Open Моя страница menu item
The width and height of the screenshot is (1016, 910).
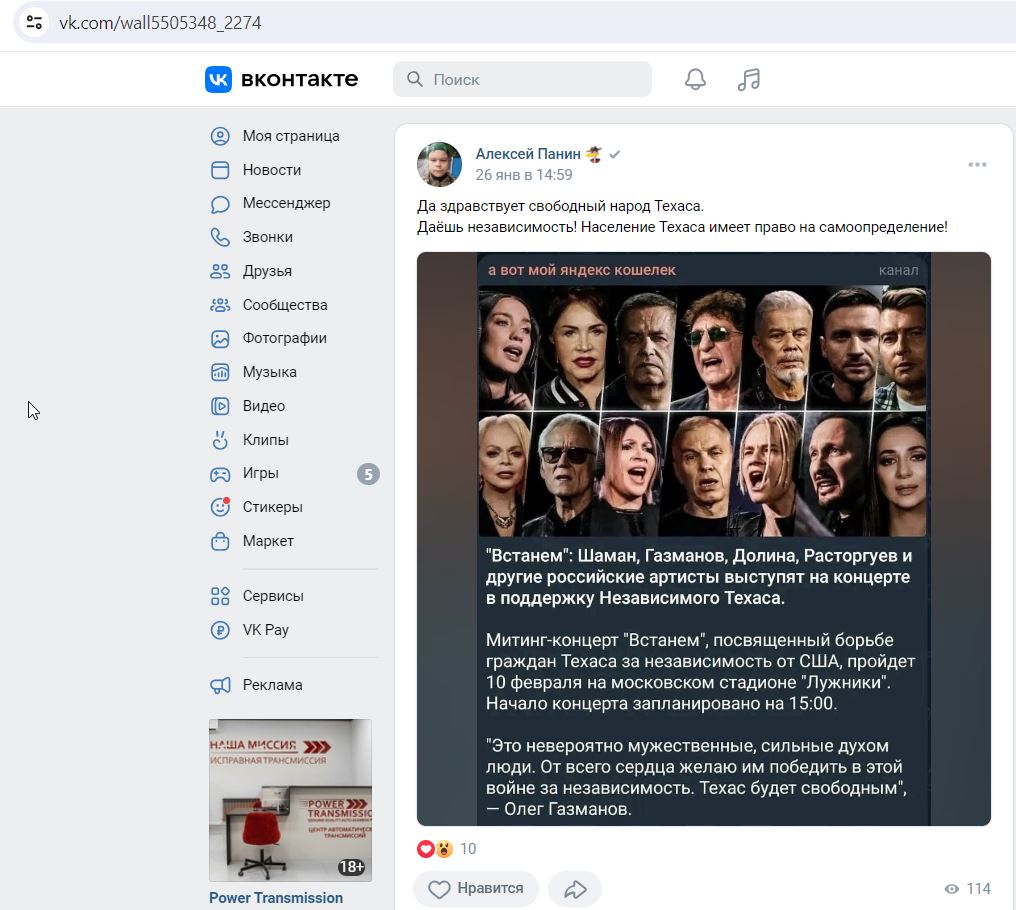[292, 136]
